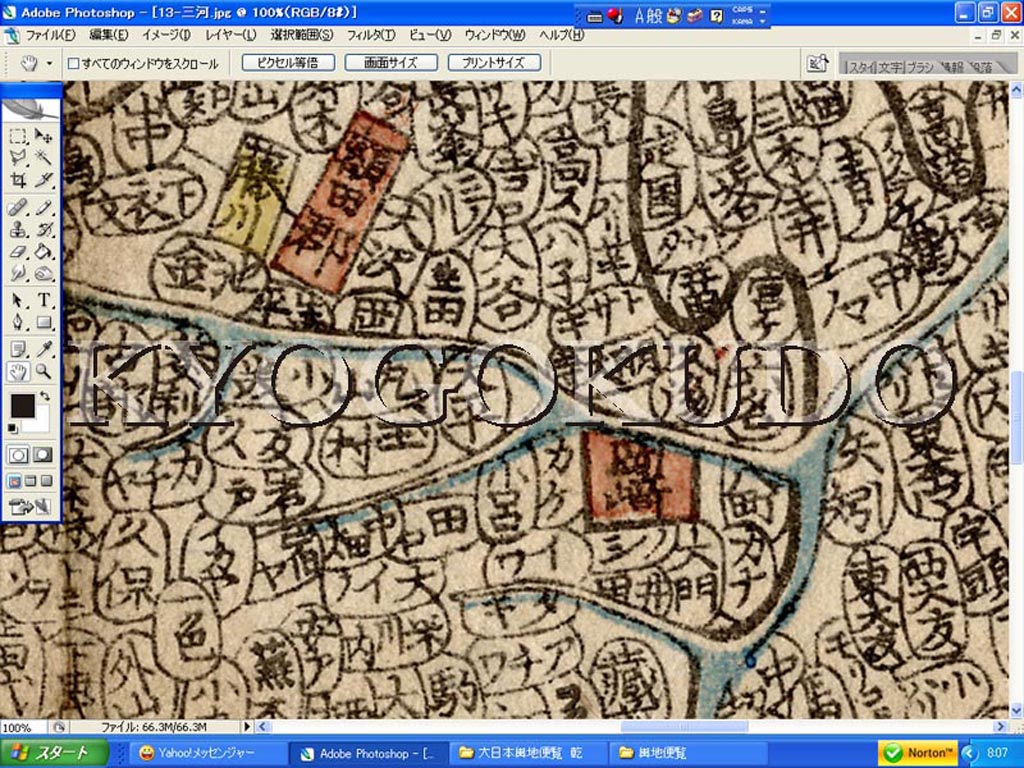Screen dimensions: 1024x768
Task: Open the Hand tool preset picker dropdown
Action: tap(49, 63)
